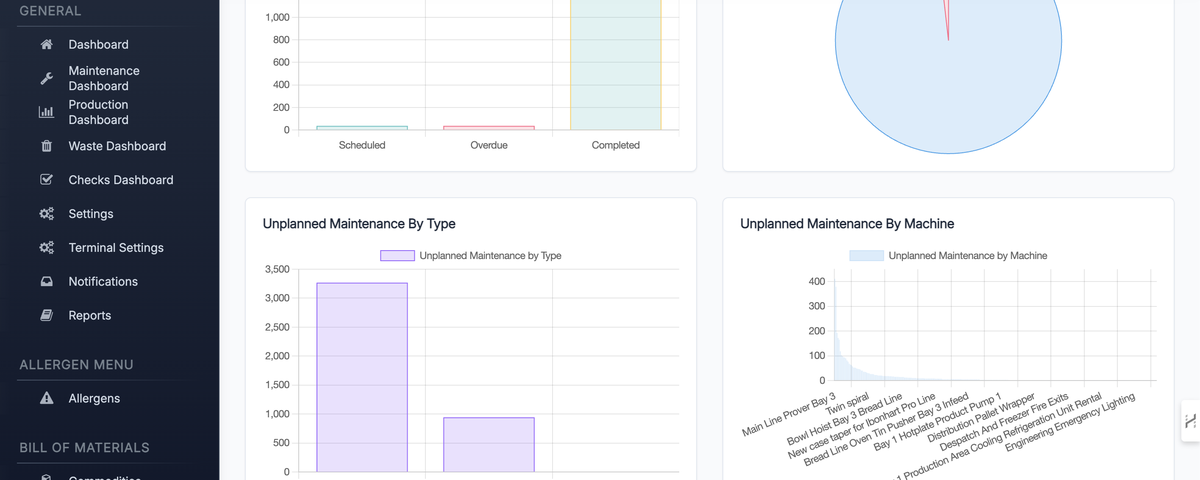This screenshot has height=480, width=1200.
Task: Toggle the Unplanned Maintenance by Type legend
Action: [x=471, y=256]
